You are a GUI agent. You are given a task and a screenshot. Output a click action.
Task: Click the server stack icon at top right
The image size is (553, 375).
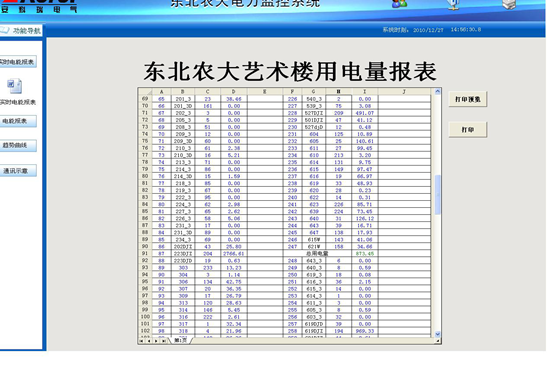tap(509, 4)
